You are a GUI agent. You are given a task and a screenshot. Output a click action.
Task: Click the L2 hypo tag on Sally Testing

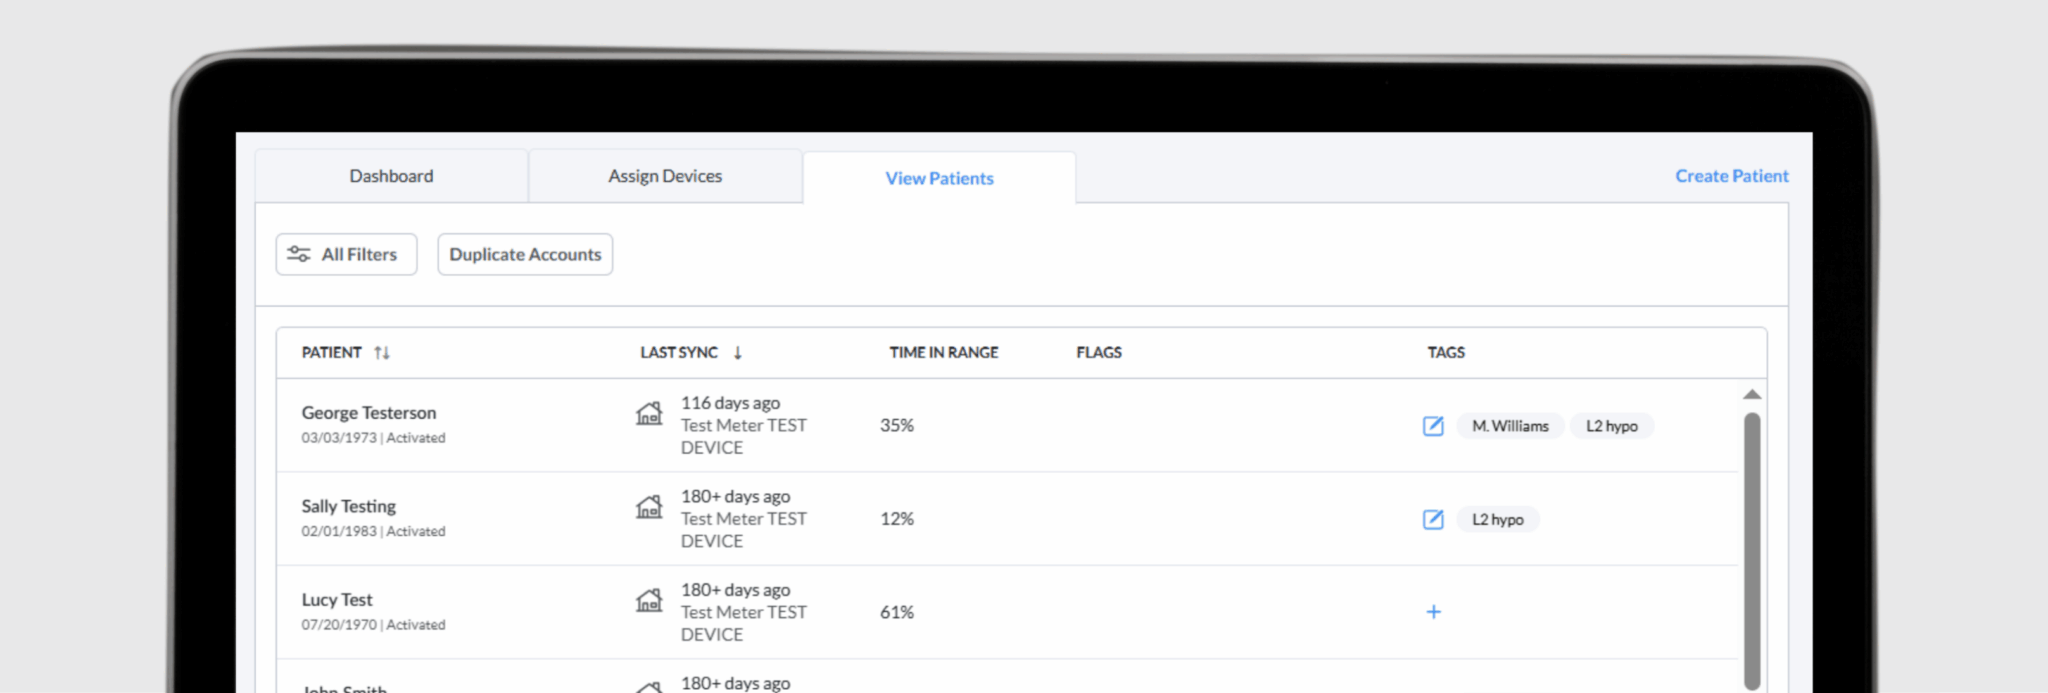[1498, 520]
